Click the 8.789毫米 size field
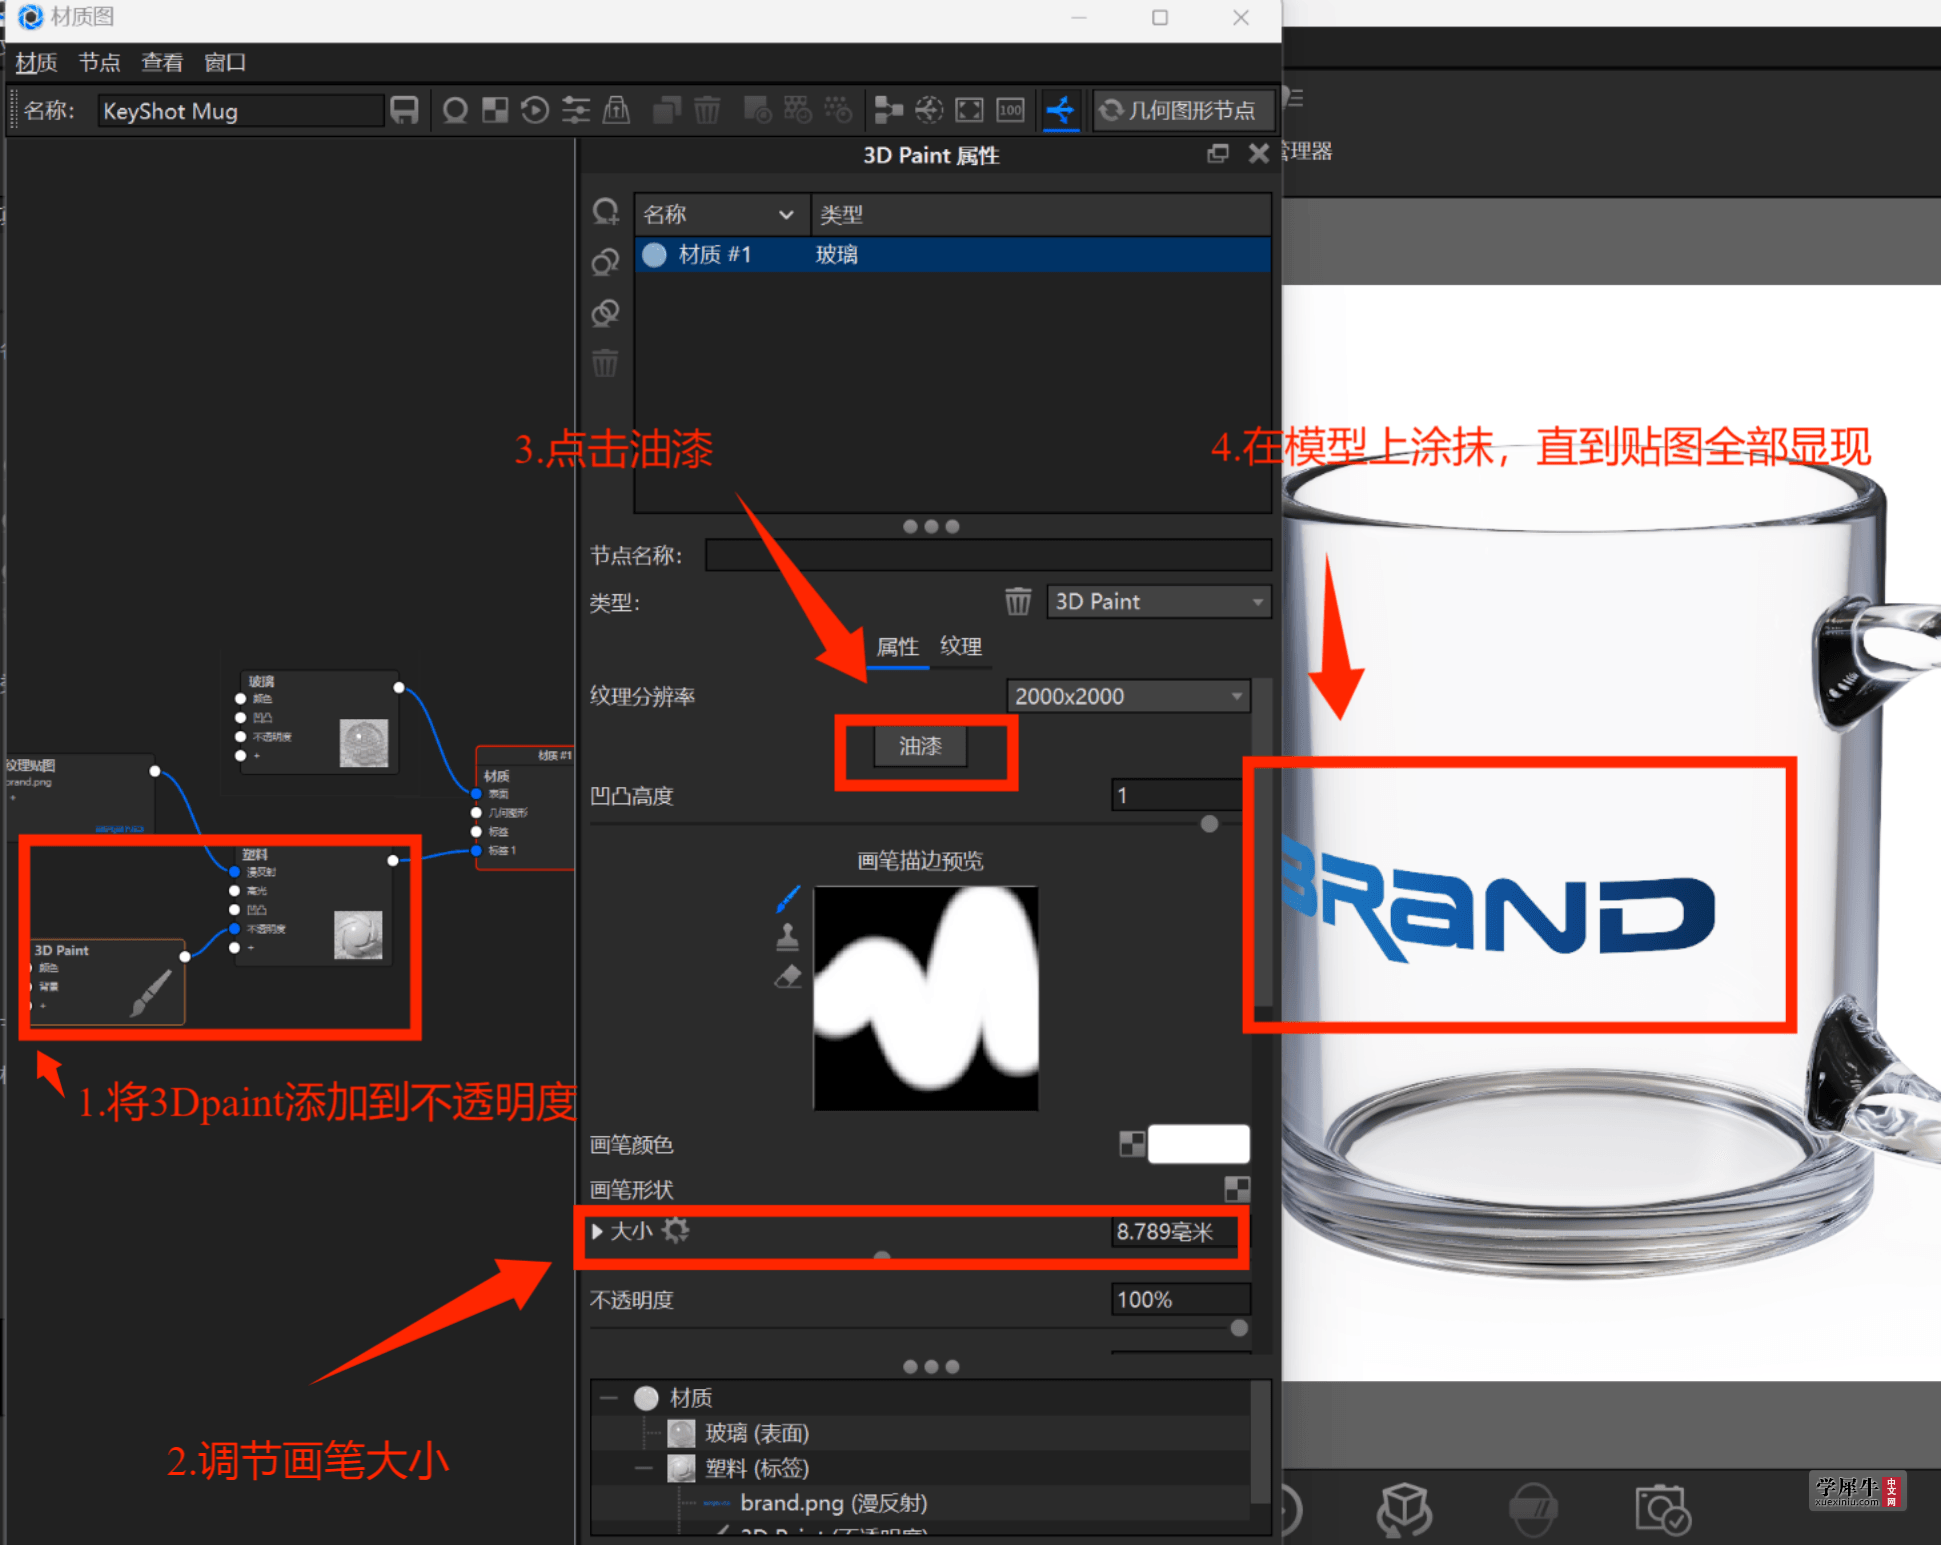 (x=1175, y=1232)
